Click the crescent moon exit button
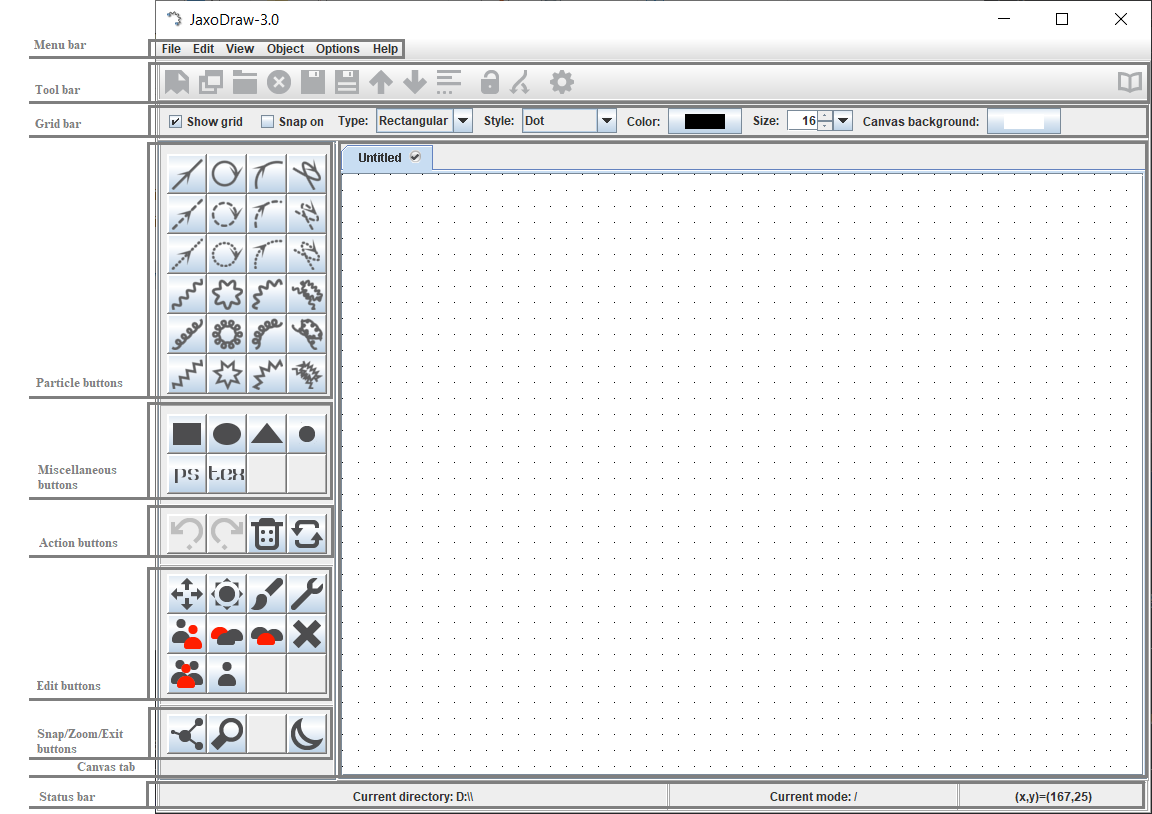 (306, 733)
